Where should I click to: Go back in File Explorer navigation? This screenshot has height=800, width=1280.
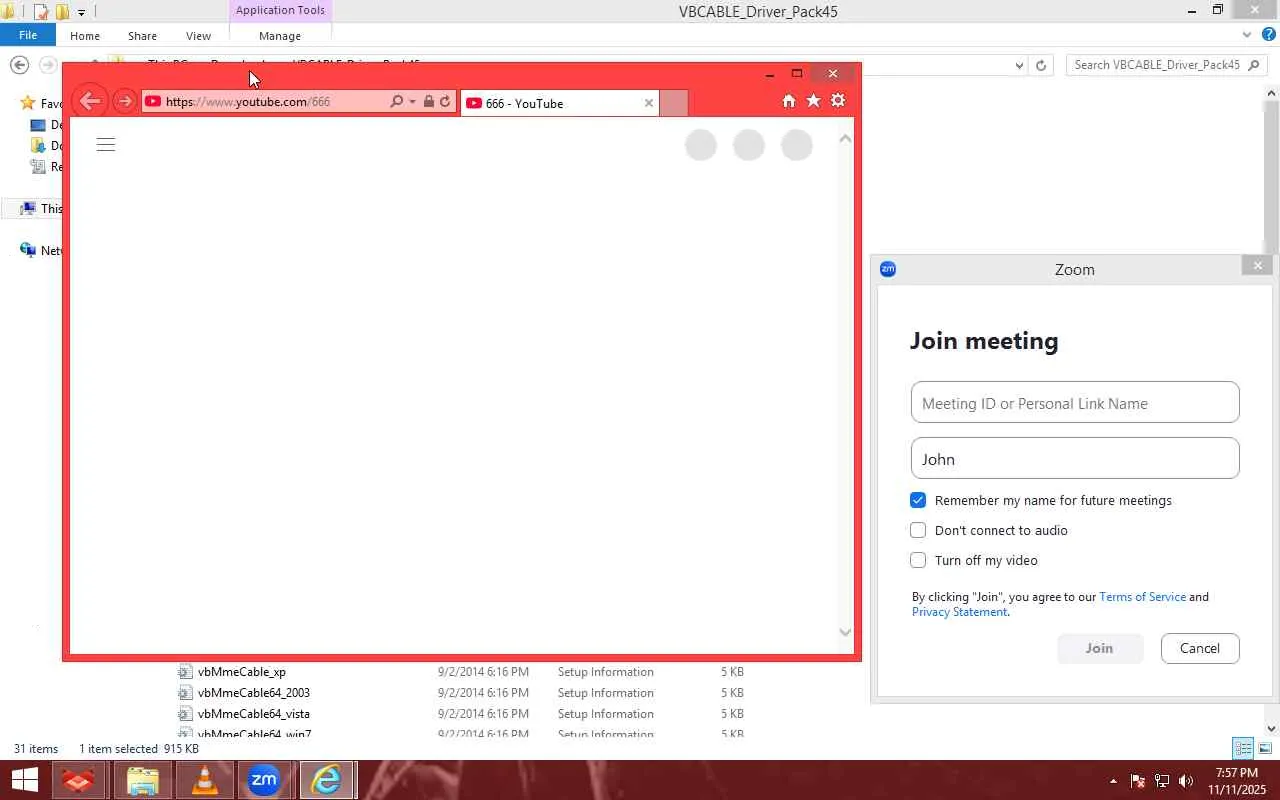[19, 65]
